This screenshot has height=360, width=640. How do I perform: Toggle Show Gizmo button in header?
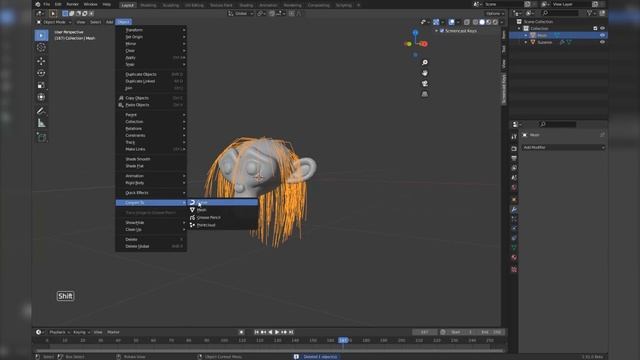[436, 22]
